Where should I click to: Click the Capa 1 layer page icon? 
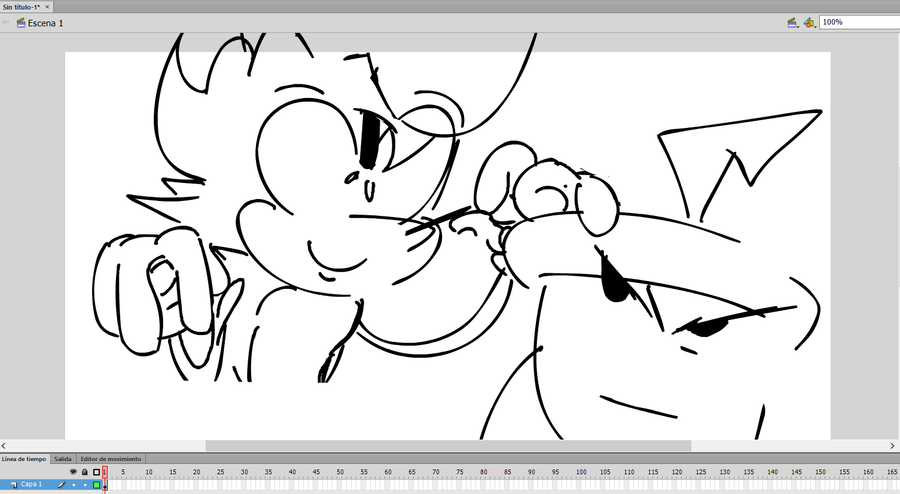coord(14,485)
